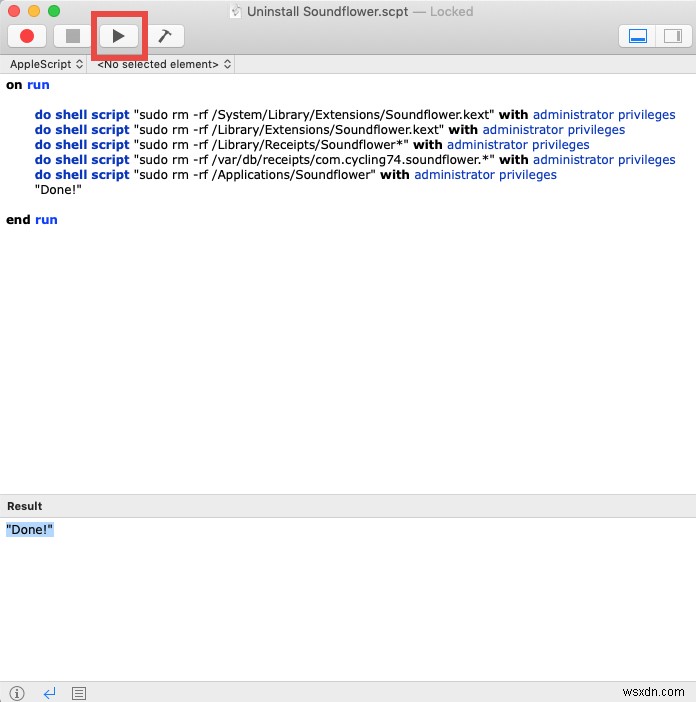Toggle the right side library pane

pos(673,36)
